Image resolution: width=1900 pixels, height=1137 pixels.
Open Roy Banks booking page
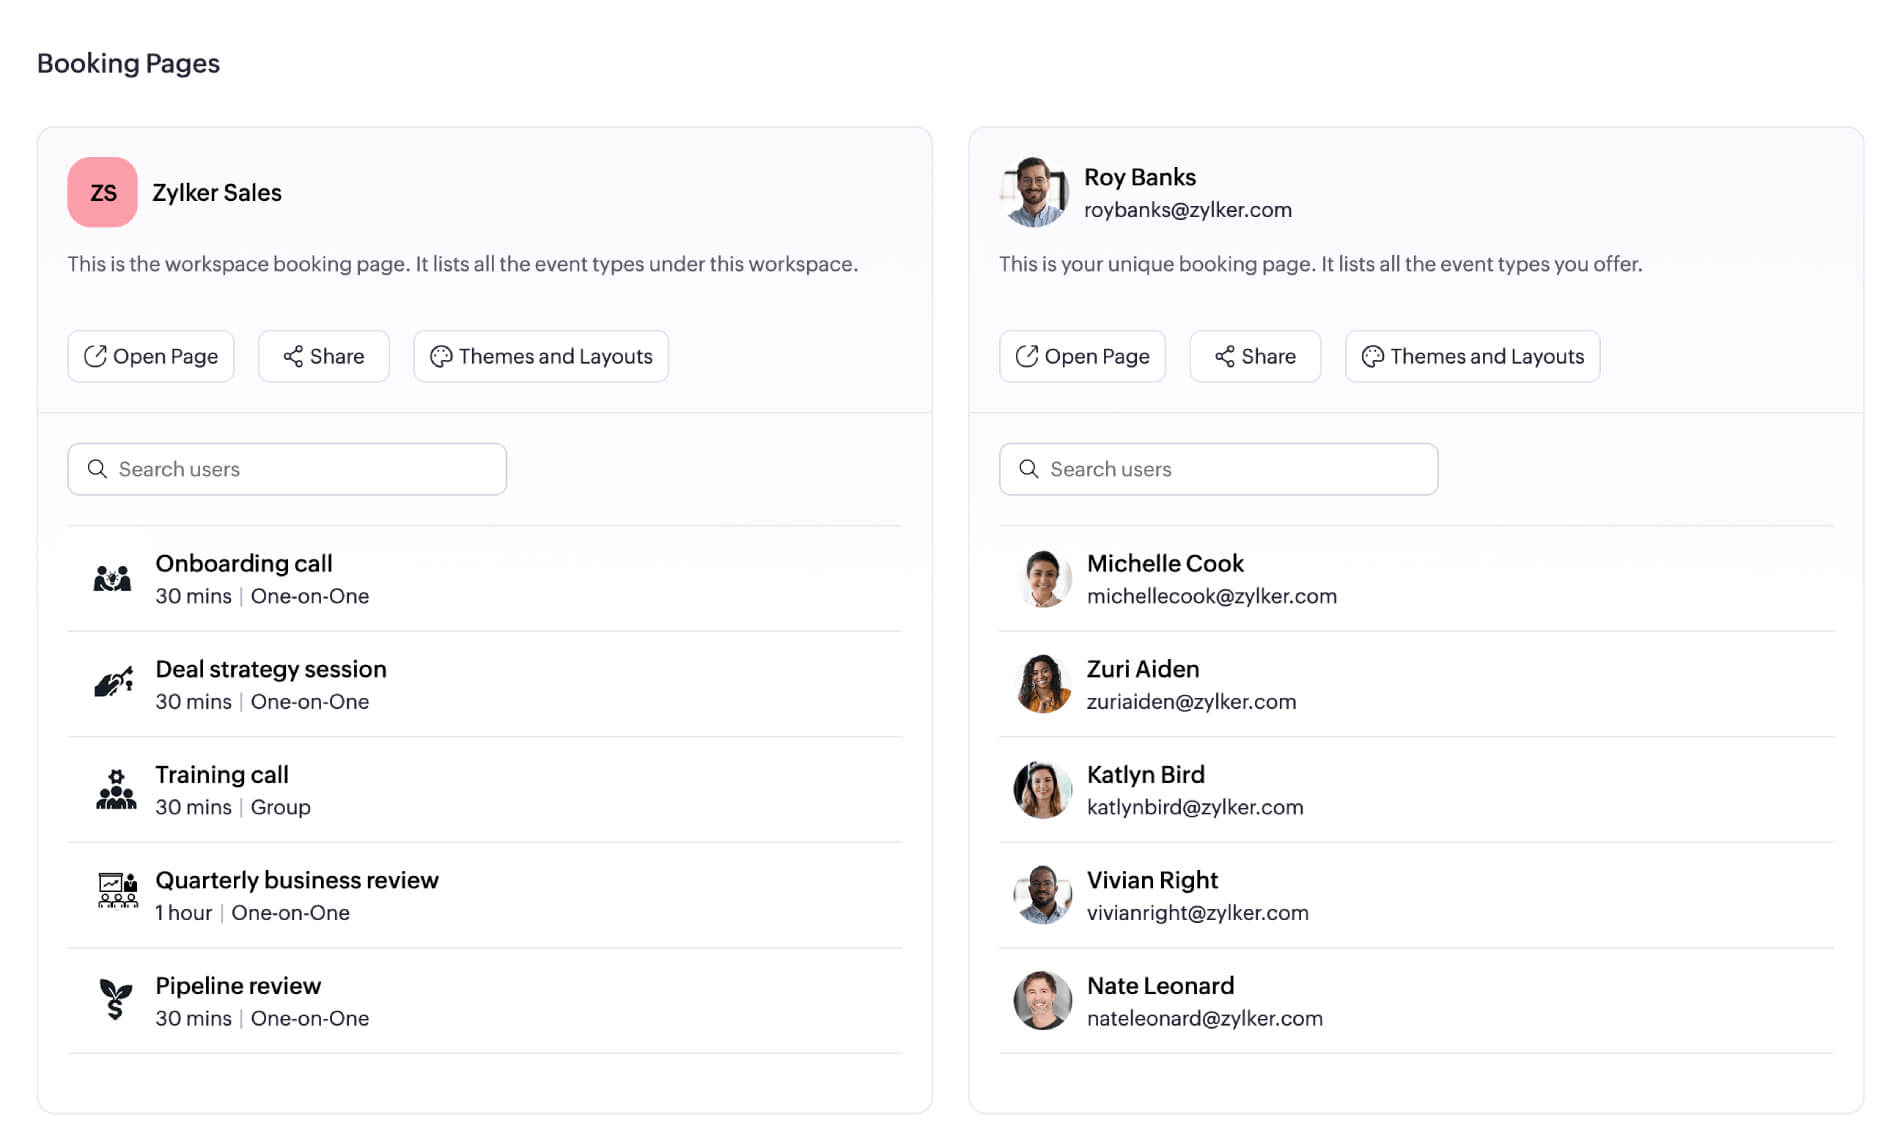point(1082,356)
